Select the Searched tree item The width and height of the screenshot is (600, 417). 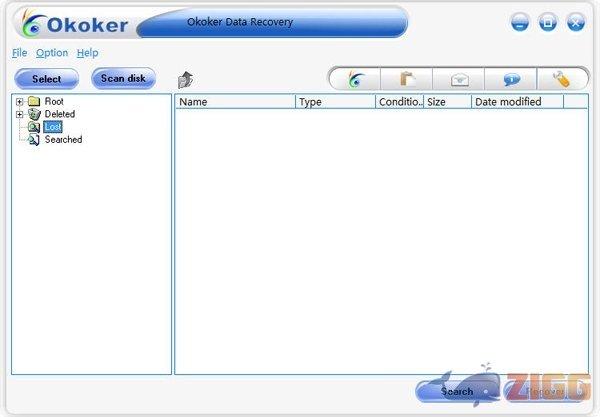[64, 140]
